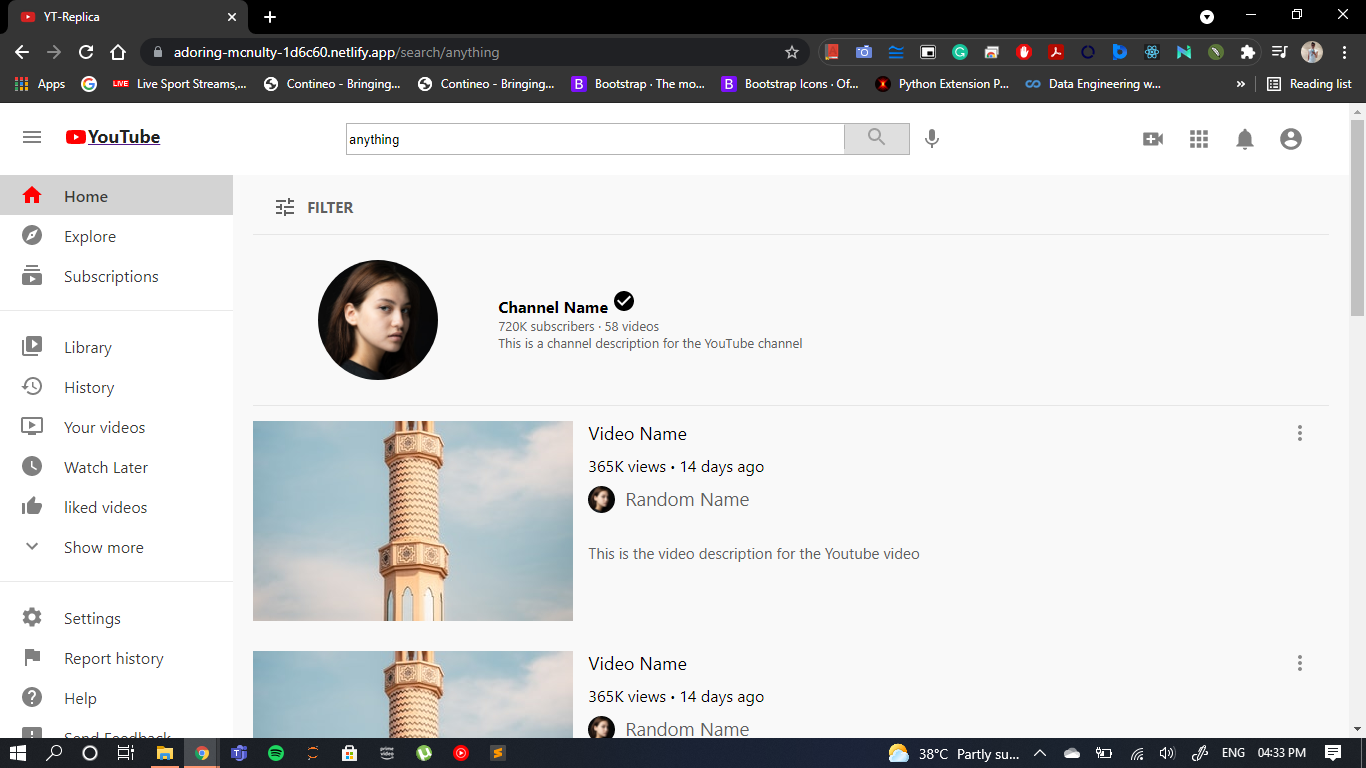
Task: Open the YouTube apps grid
Action: coord(1199,139)
